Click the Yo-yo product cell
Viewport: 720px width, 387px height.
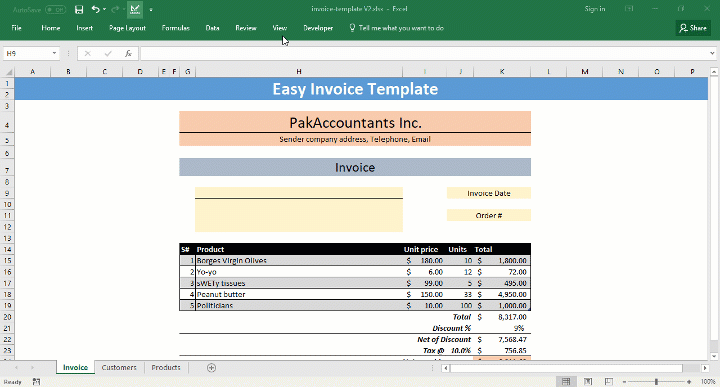click(299, 272)
